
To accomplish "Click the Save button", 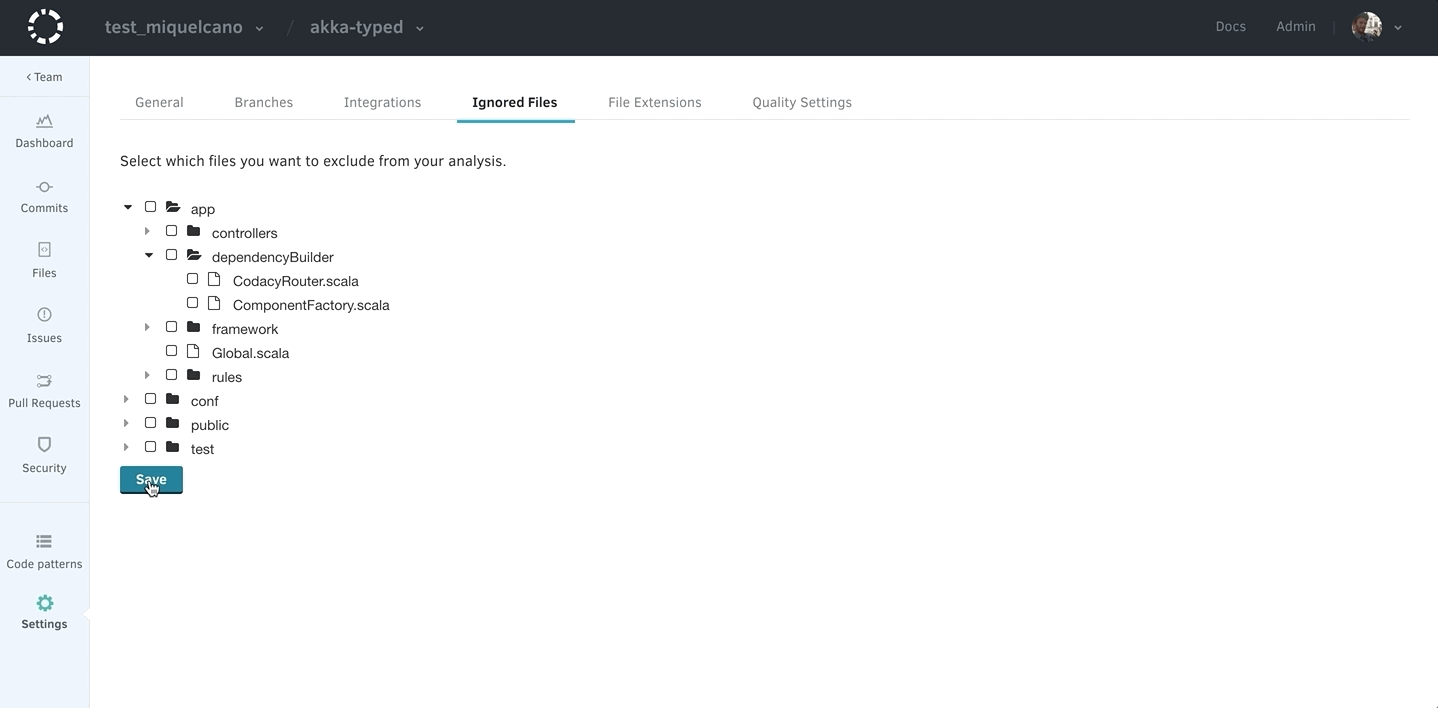I will pyautogui.click(x=151, y=480).
